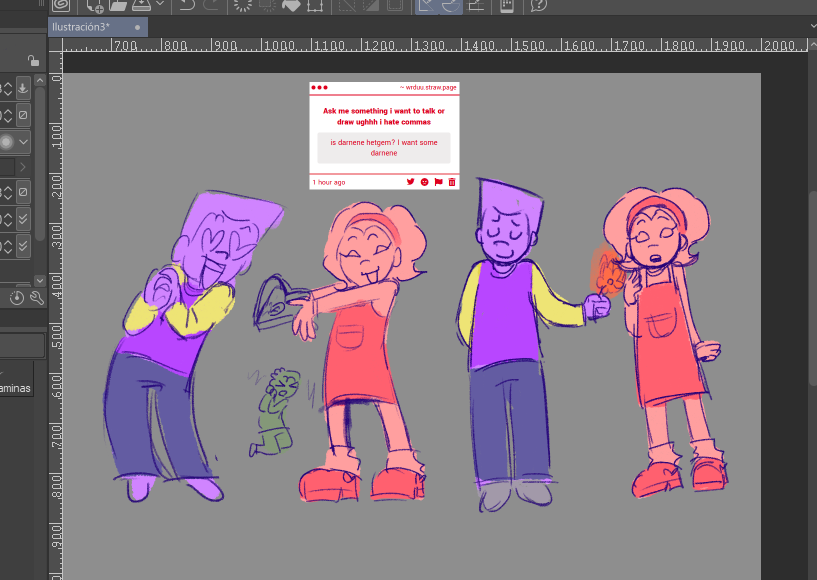Click the empty field above the Láminas tab

[22, 345]
